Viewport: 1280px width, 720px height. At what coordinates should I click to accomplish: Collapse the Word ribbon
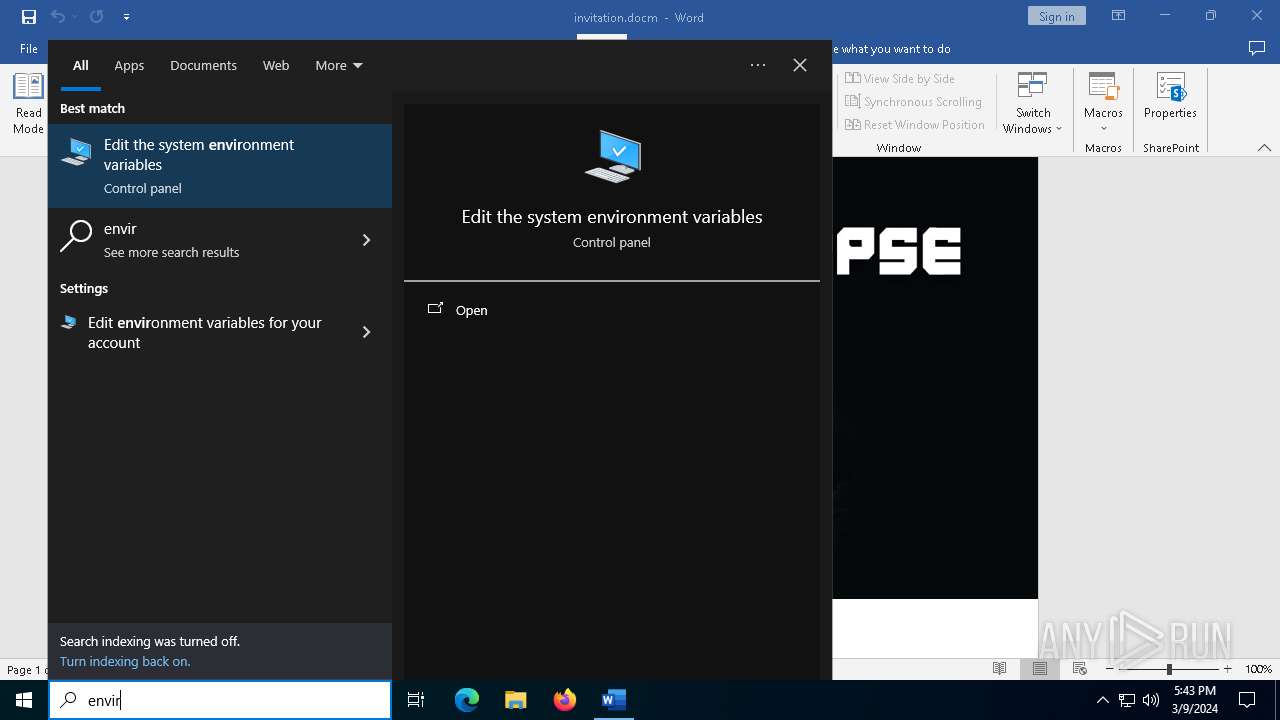[x=1264, y=148]
